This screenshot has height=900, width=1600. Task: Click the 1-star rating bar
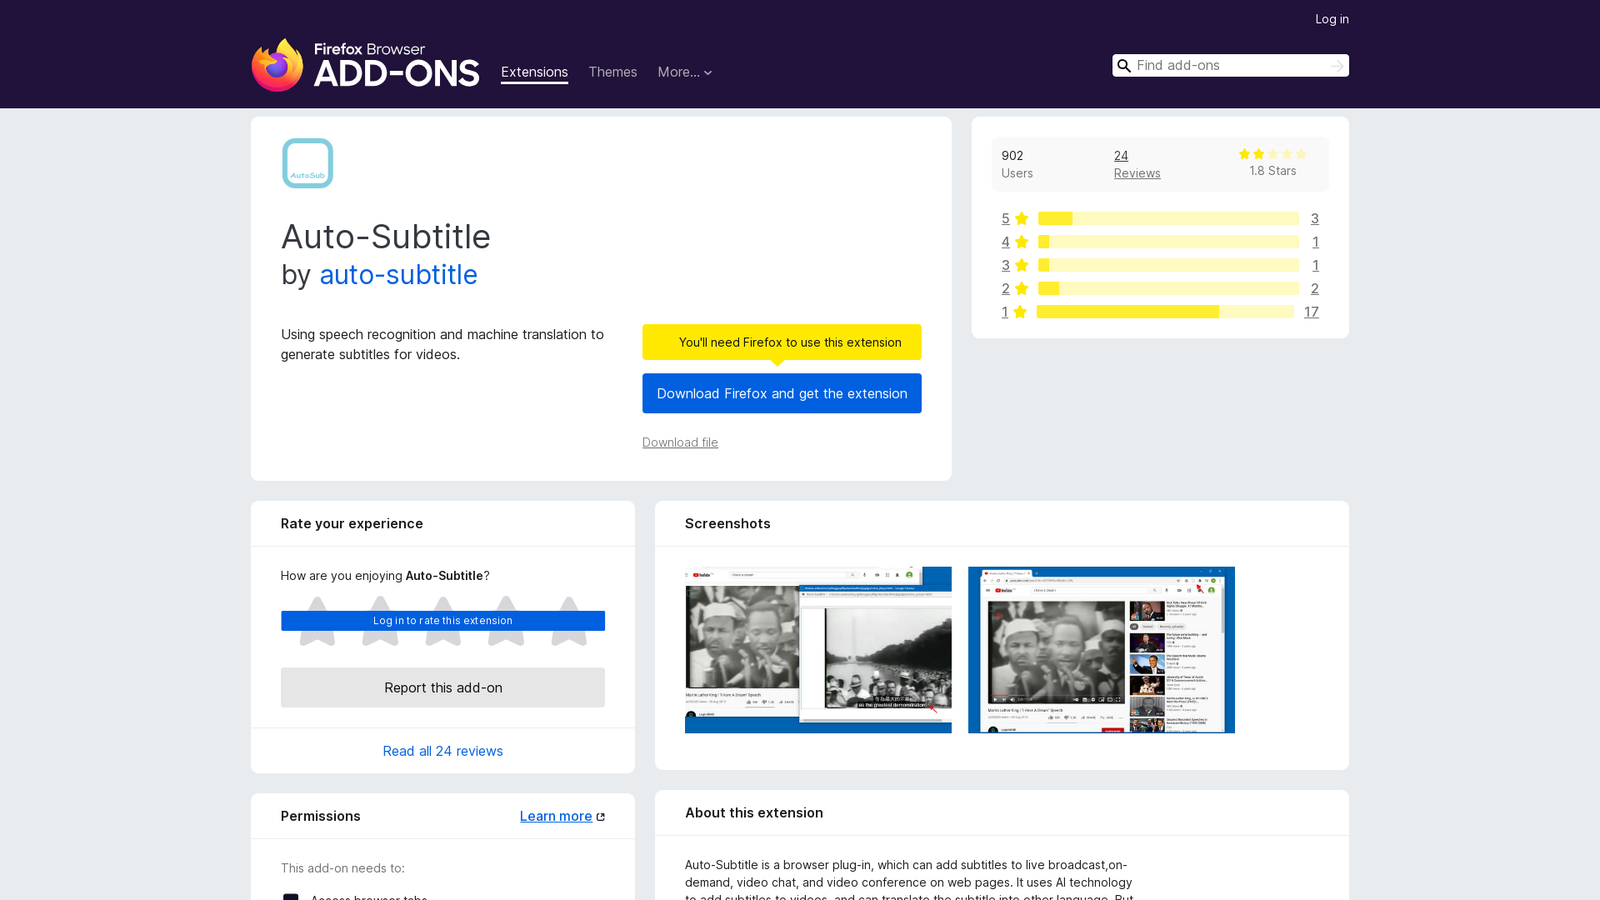(1165, 312)
